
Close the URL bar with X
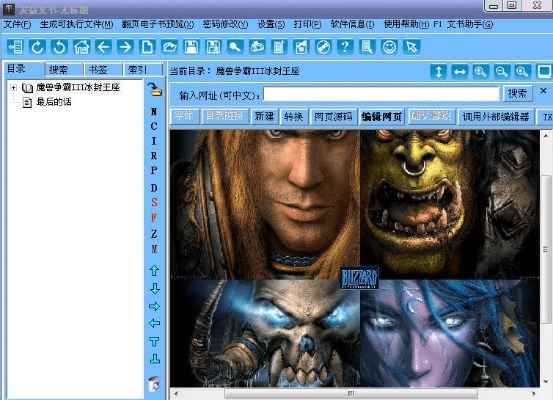[543, 91]
